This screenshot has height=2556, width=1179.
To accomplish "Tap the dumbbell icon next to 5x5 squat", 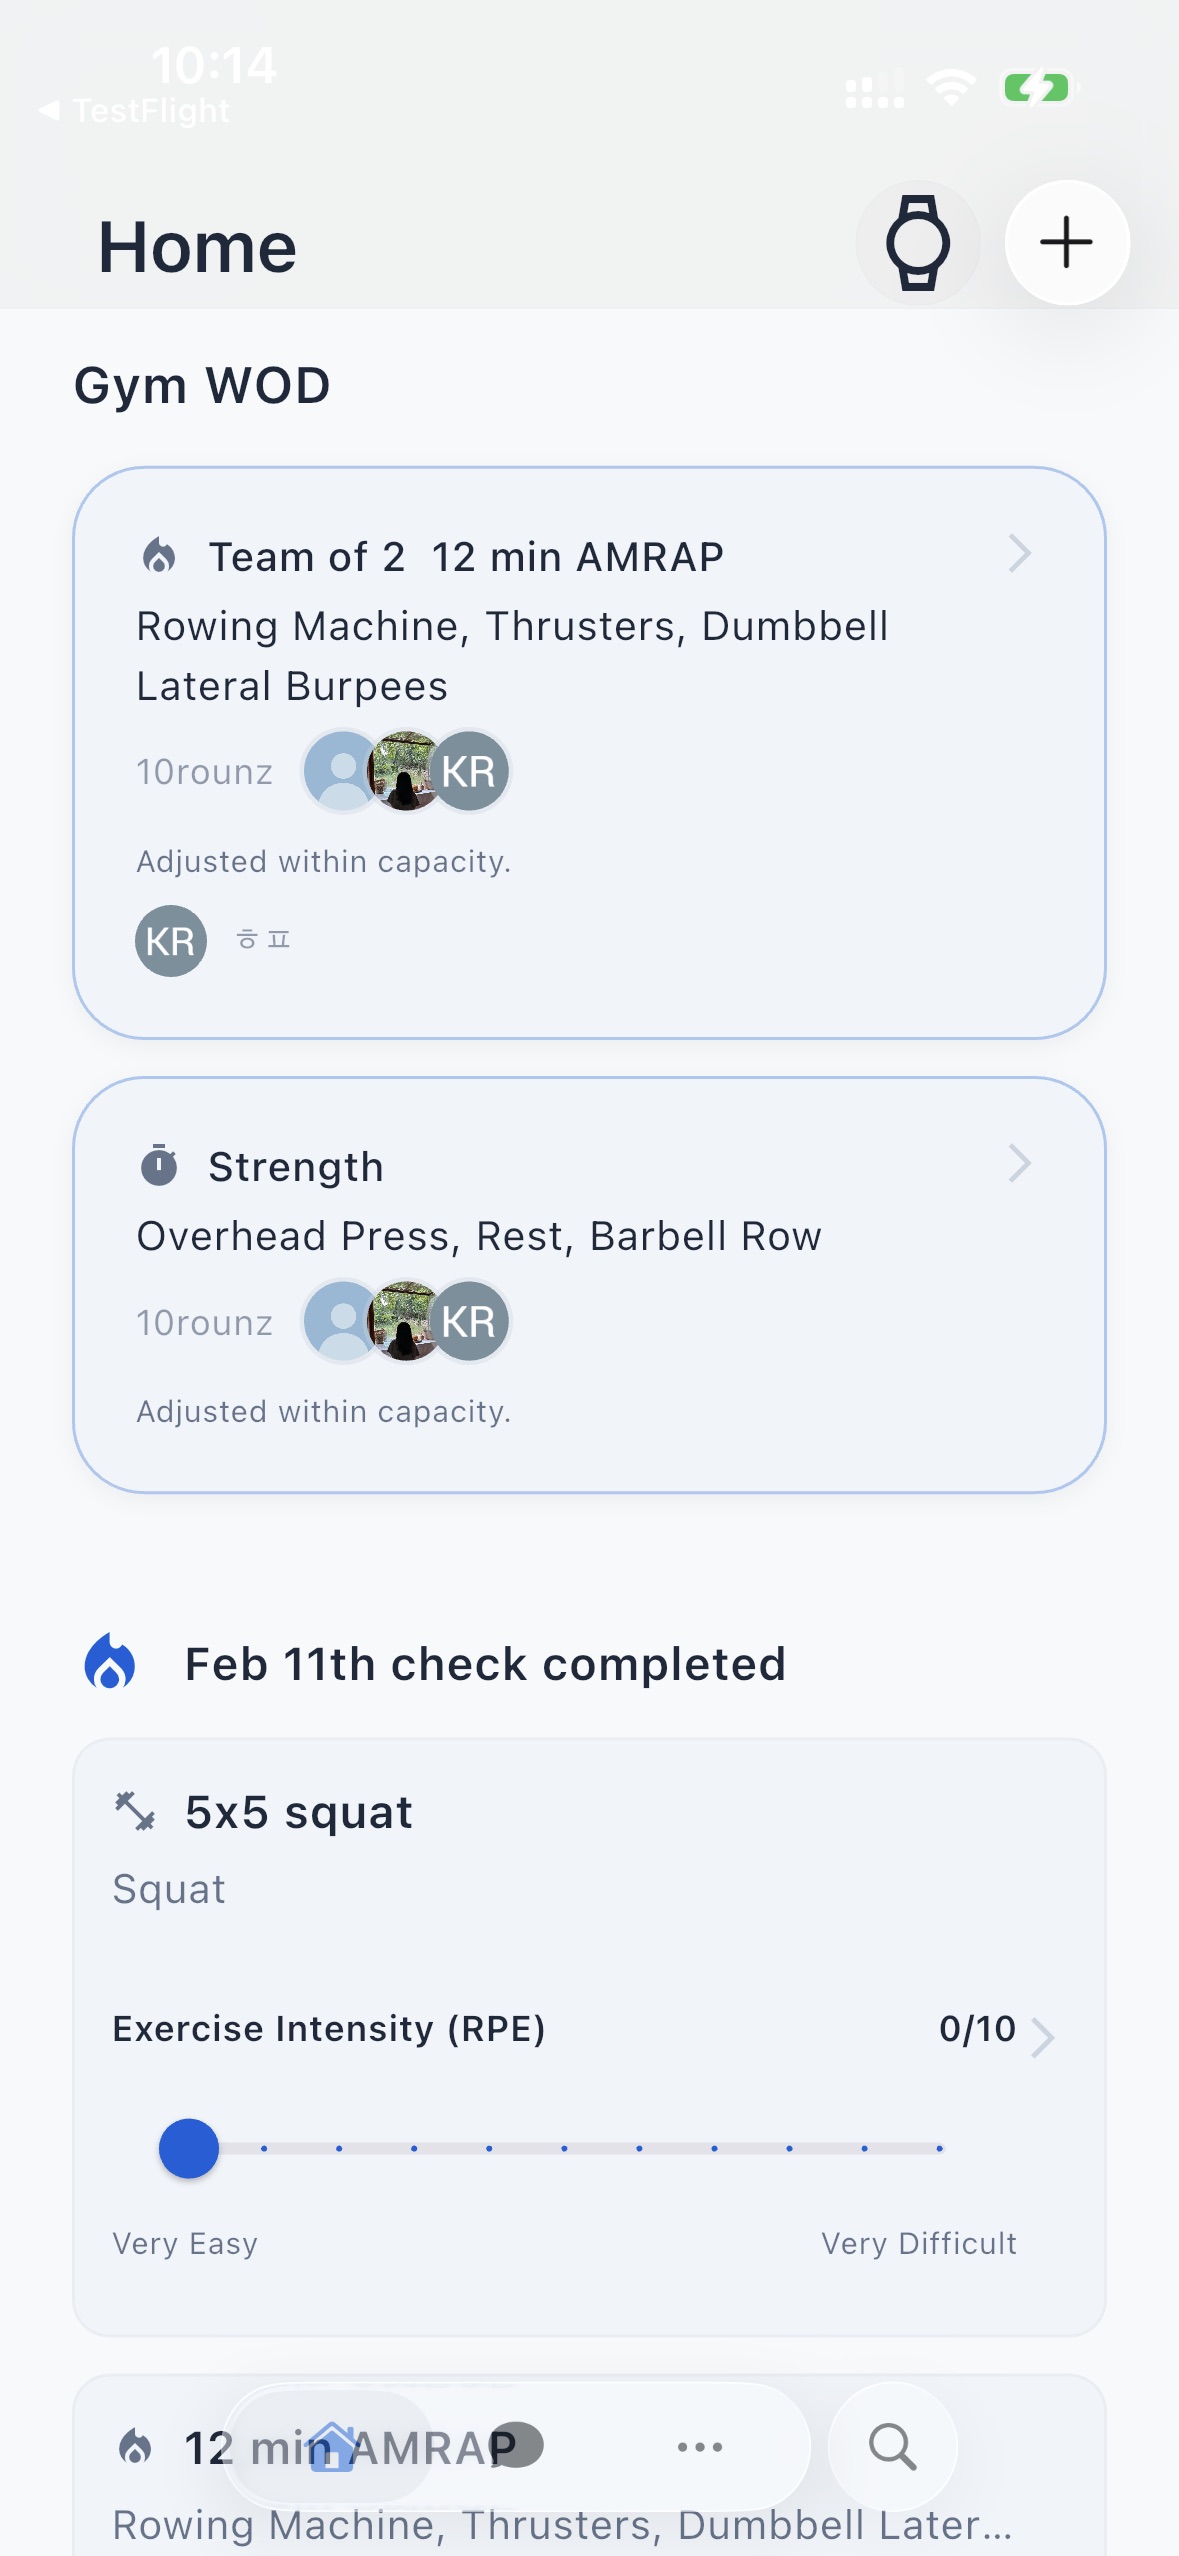I will [x=133, y=1809].
